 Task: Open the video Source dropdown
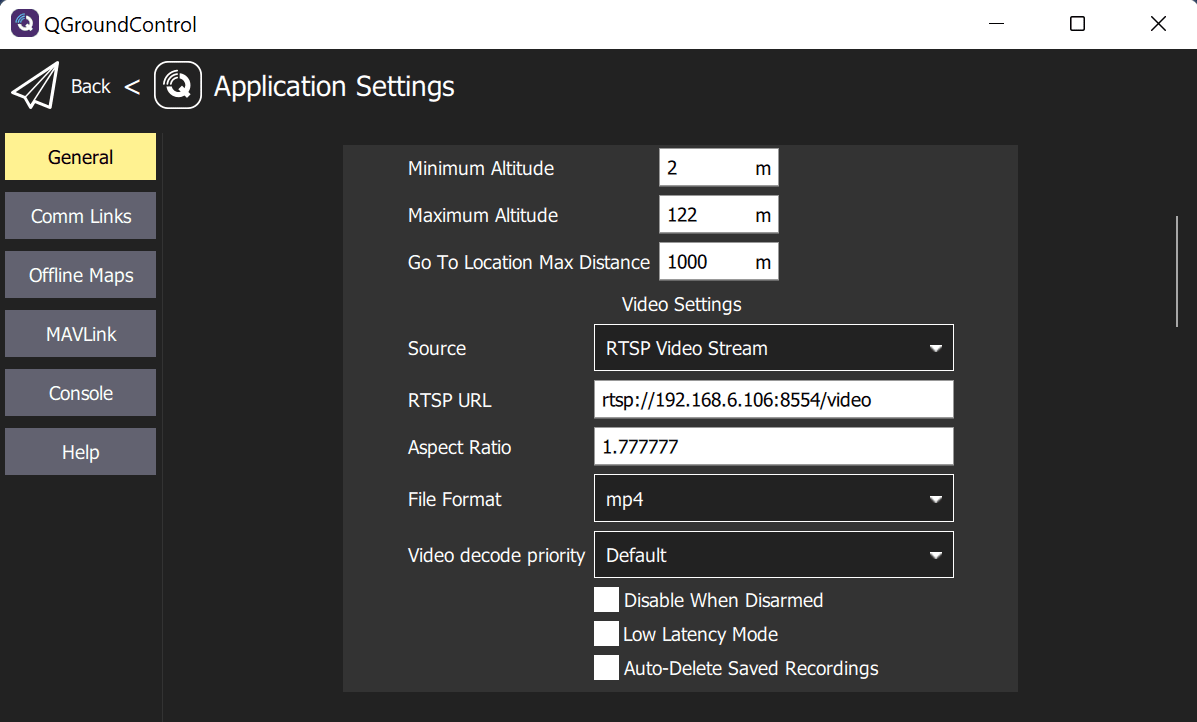pyautogui.click(x=773, y=348)
